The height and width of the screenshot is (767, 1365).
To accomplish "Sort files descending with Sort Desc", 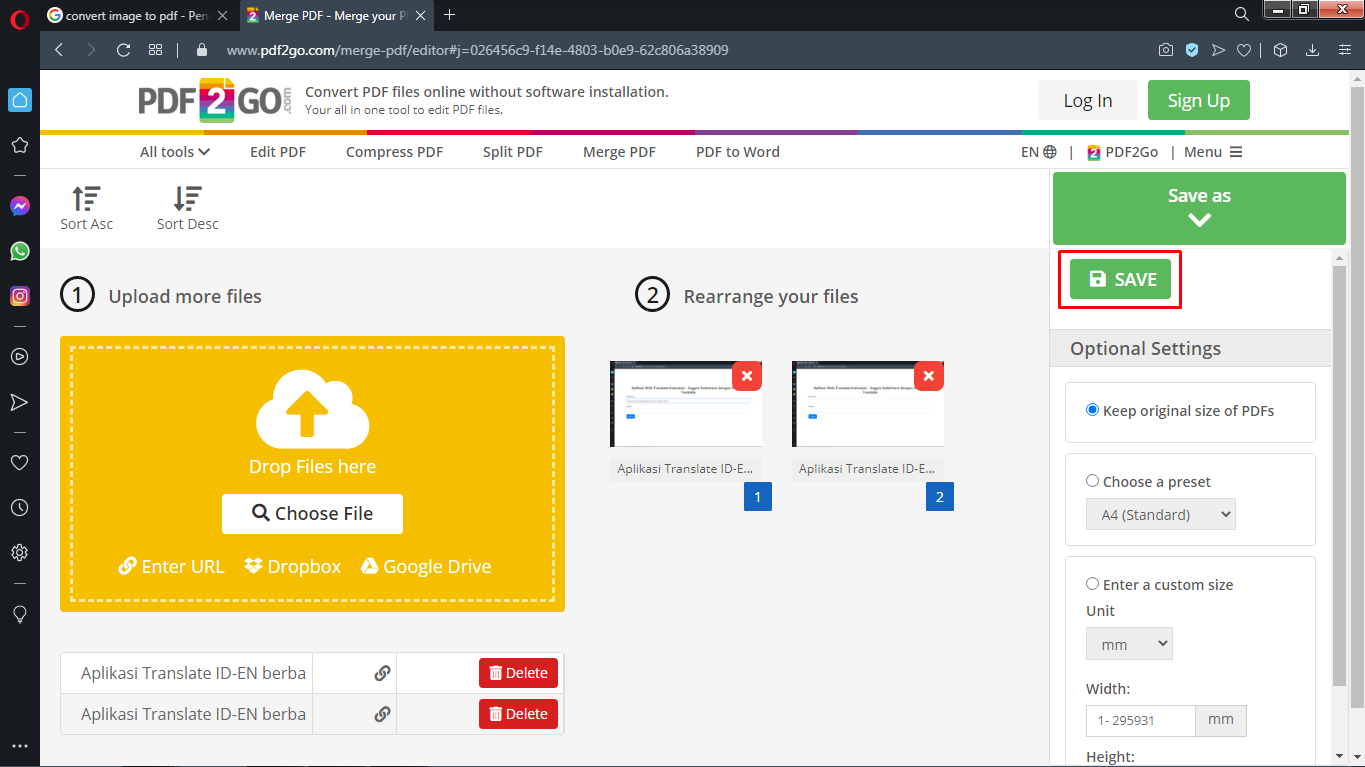I will tap(188, 208).
